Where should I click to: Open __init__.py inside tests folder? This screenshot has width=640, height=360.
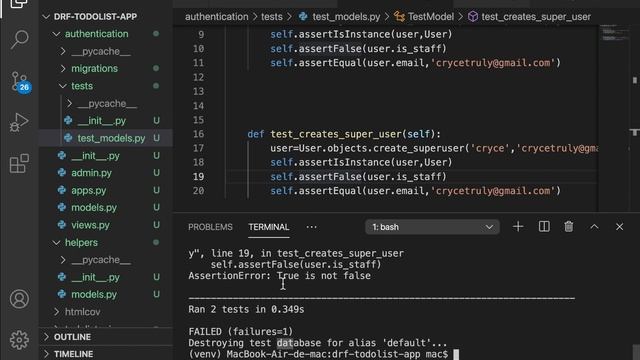[102, 121]
